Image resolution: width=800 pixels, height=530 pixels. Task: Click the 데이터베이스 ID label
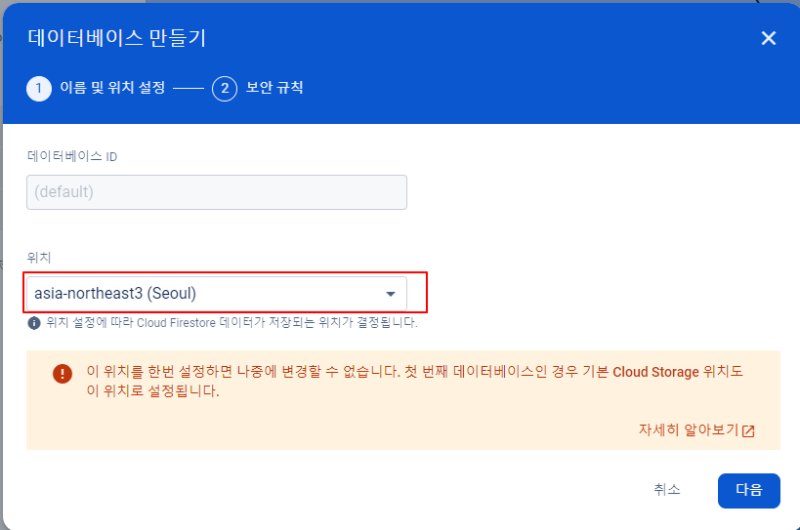point(72,156)
